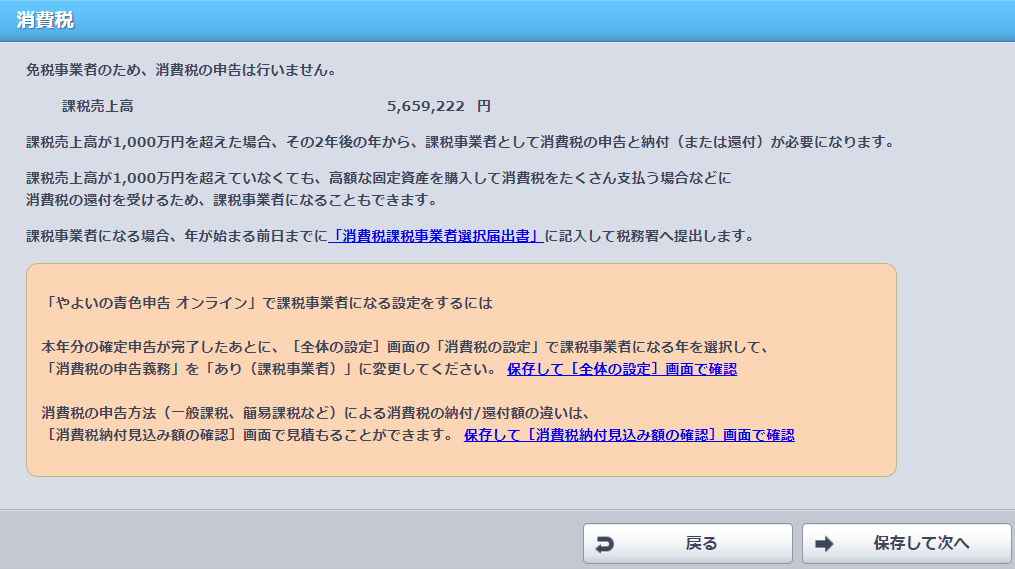Open 保存して［全体の設定］画面で確認 link

(621, 369)
